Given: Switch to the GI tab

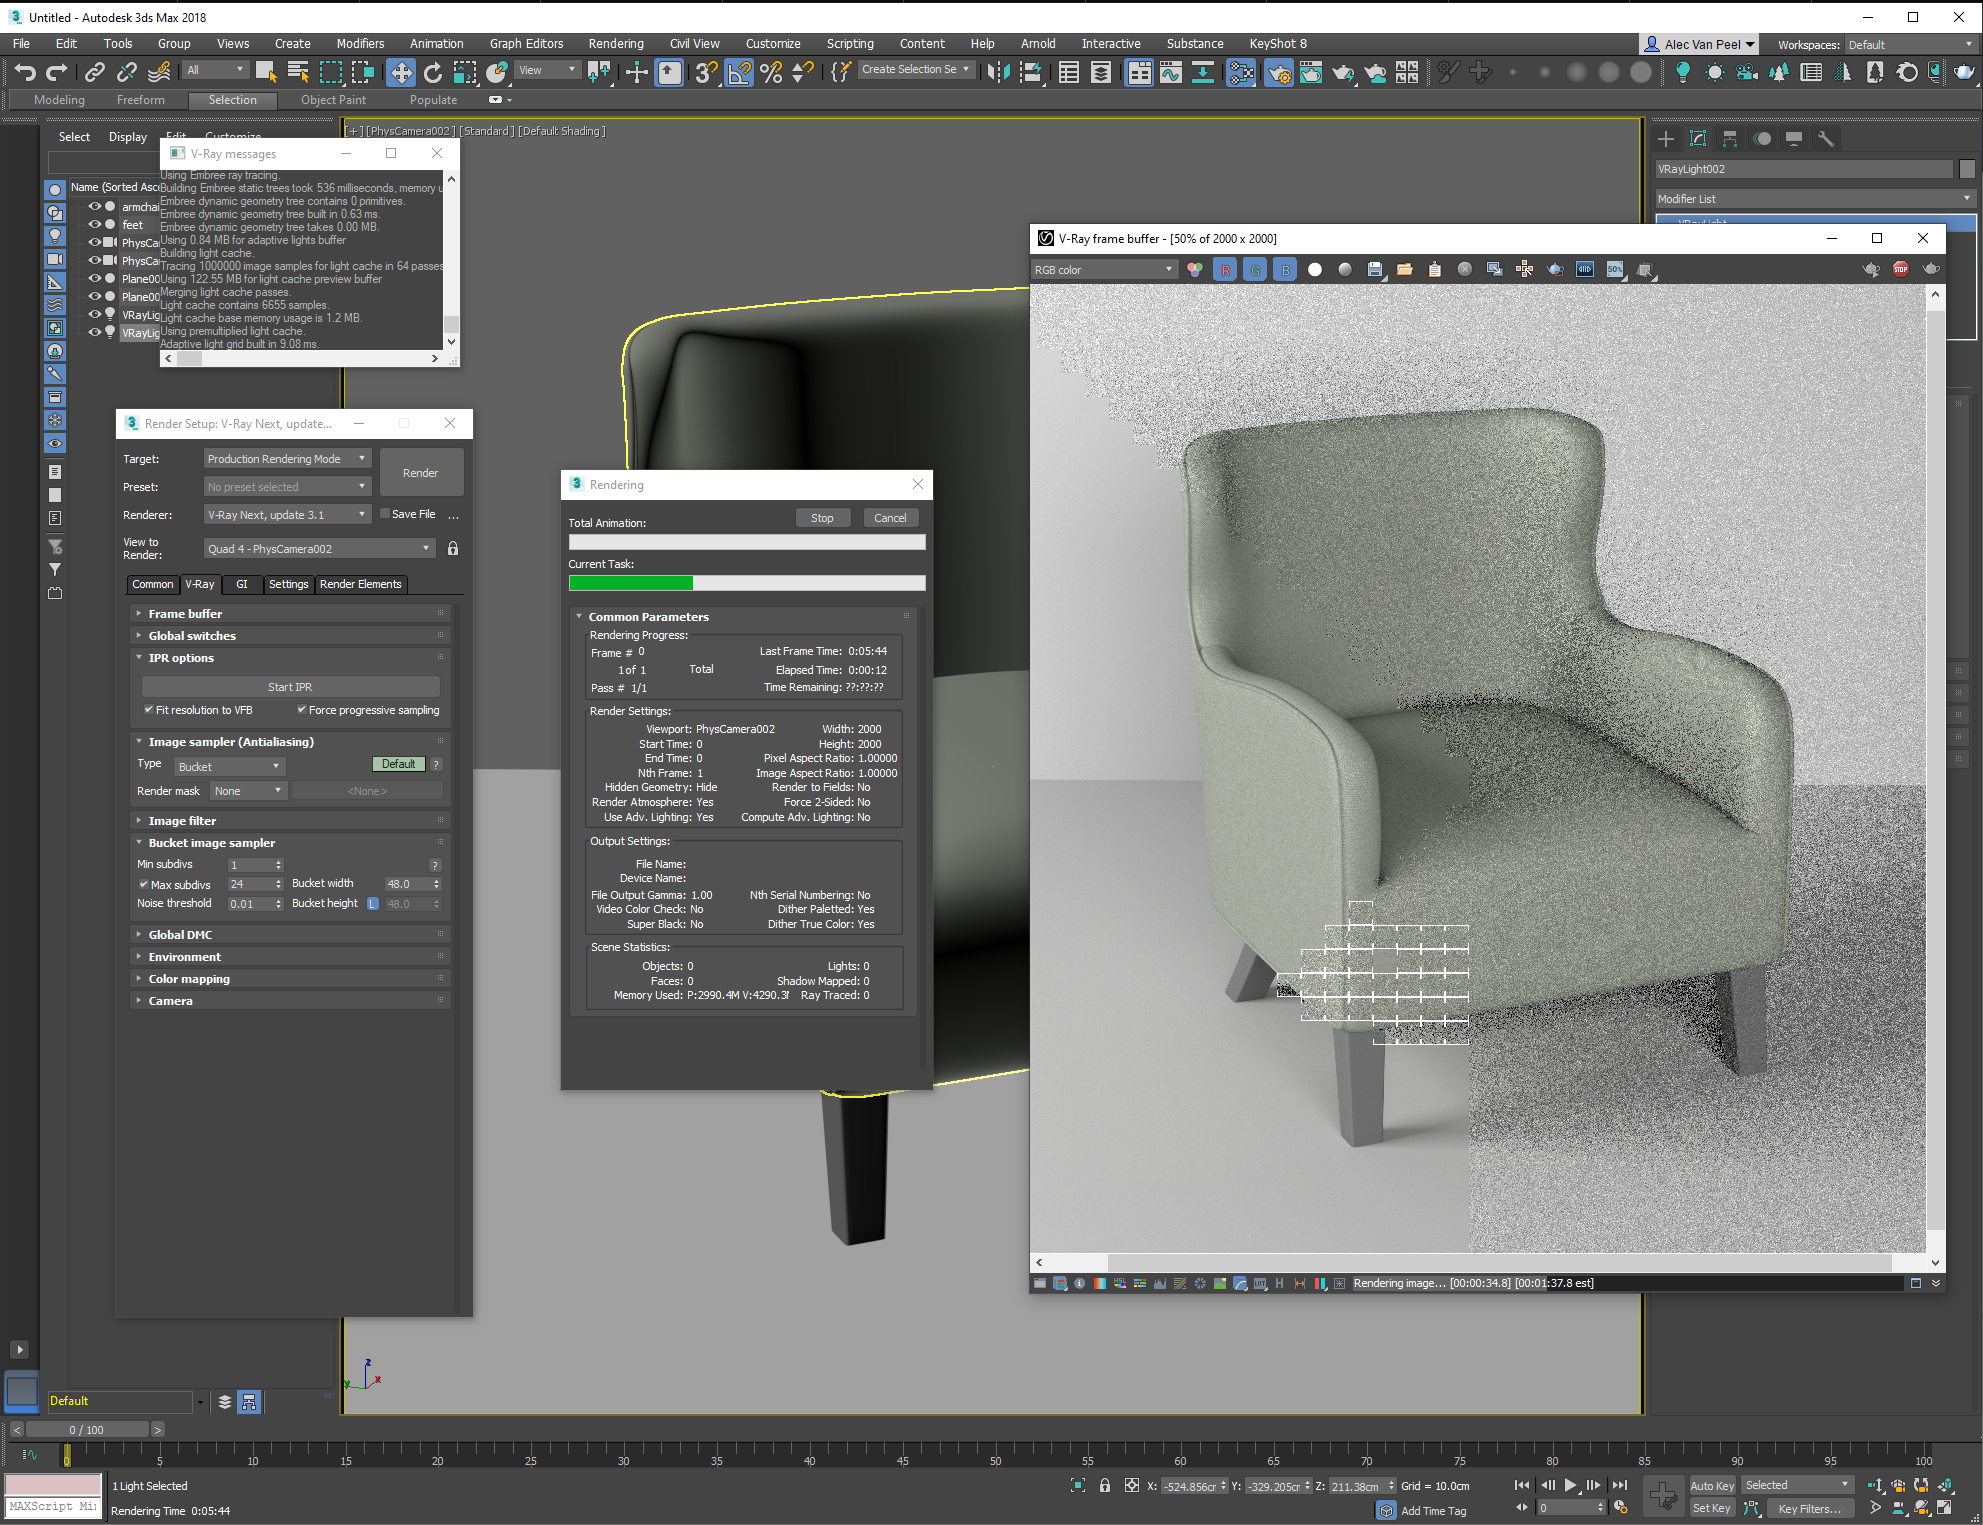Looking at the screenshot, I should tap(242, 584).
